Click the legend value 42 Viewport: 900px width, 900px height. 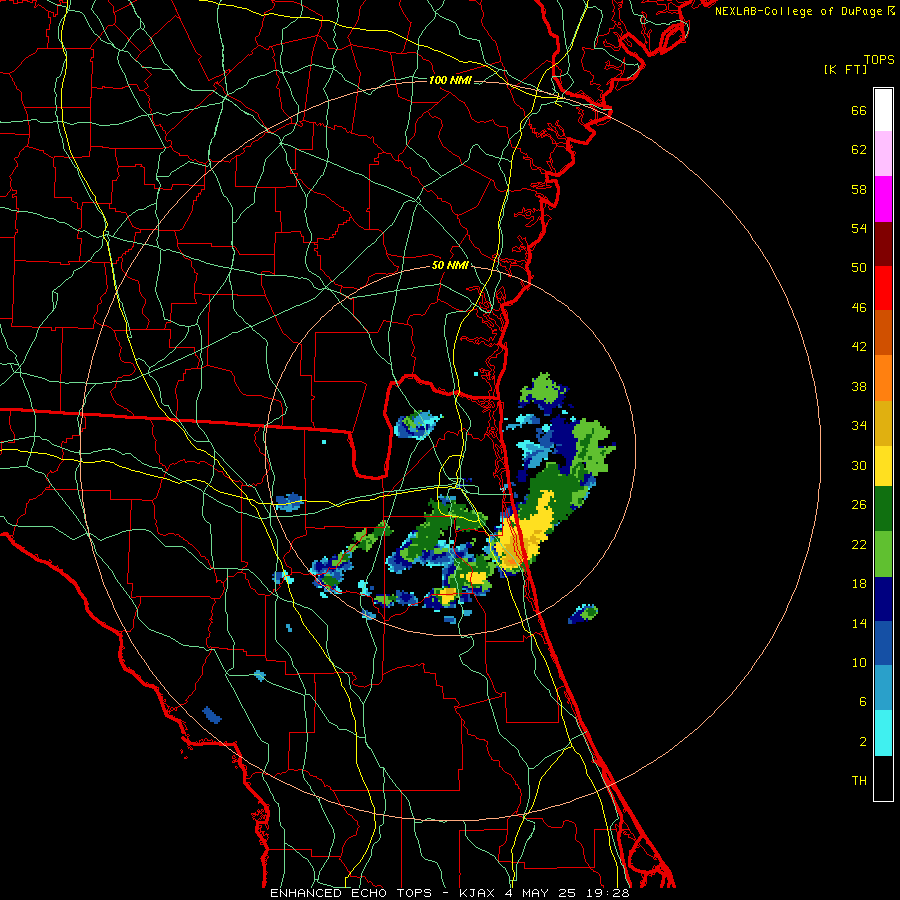[859, 347]
